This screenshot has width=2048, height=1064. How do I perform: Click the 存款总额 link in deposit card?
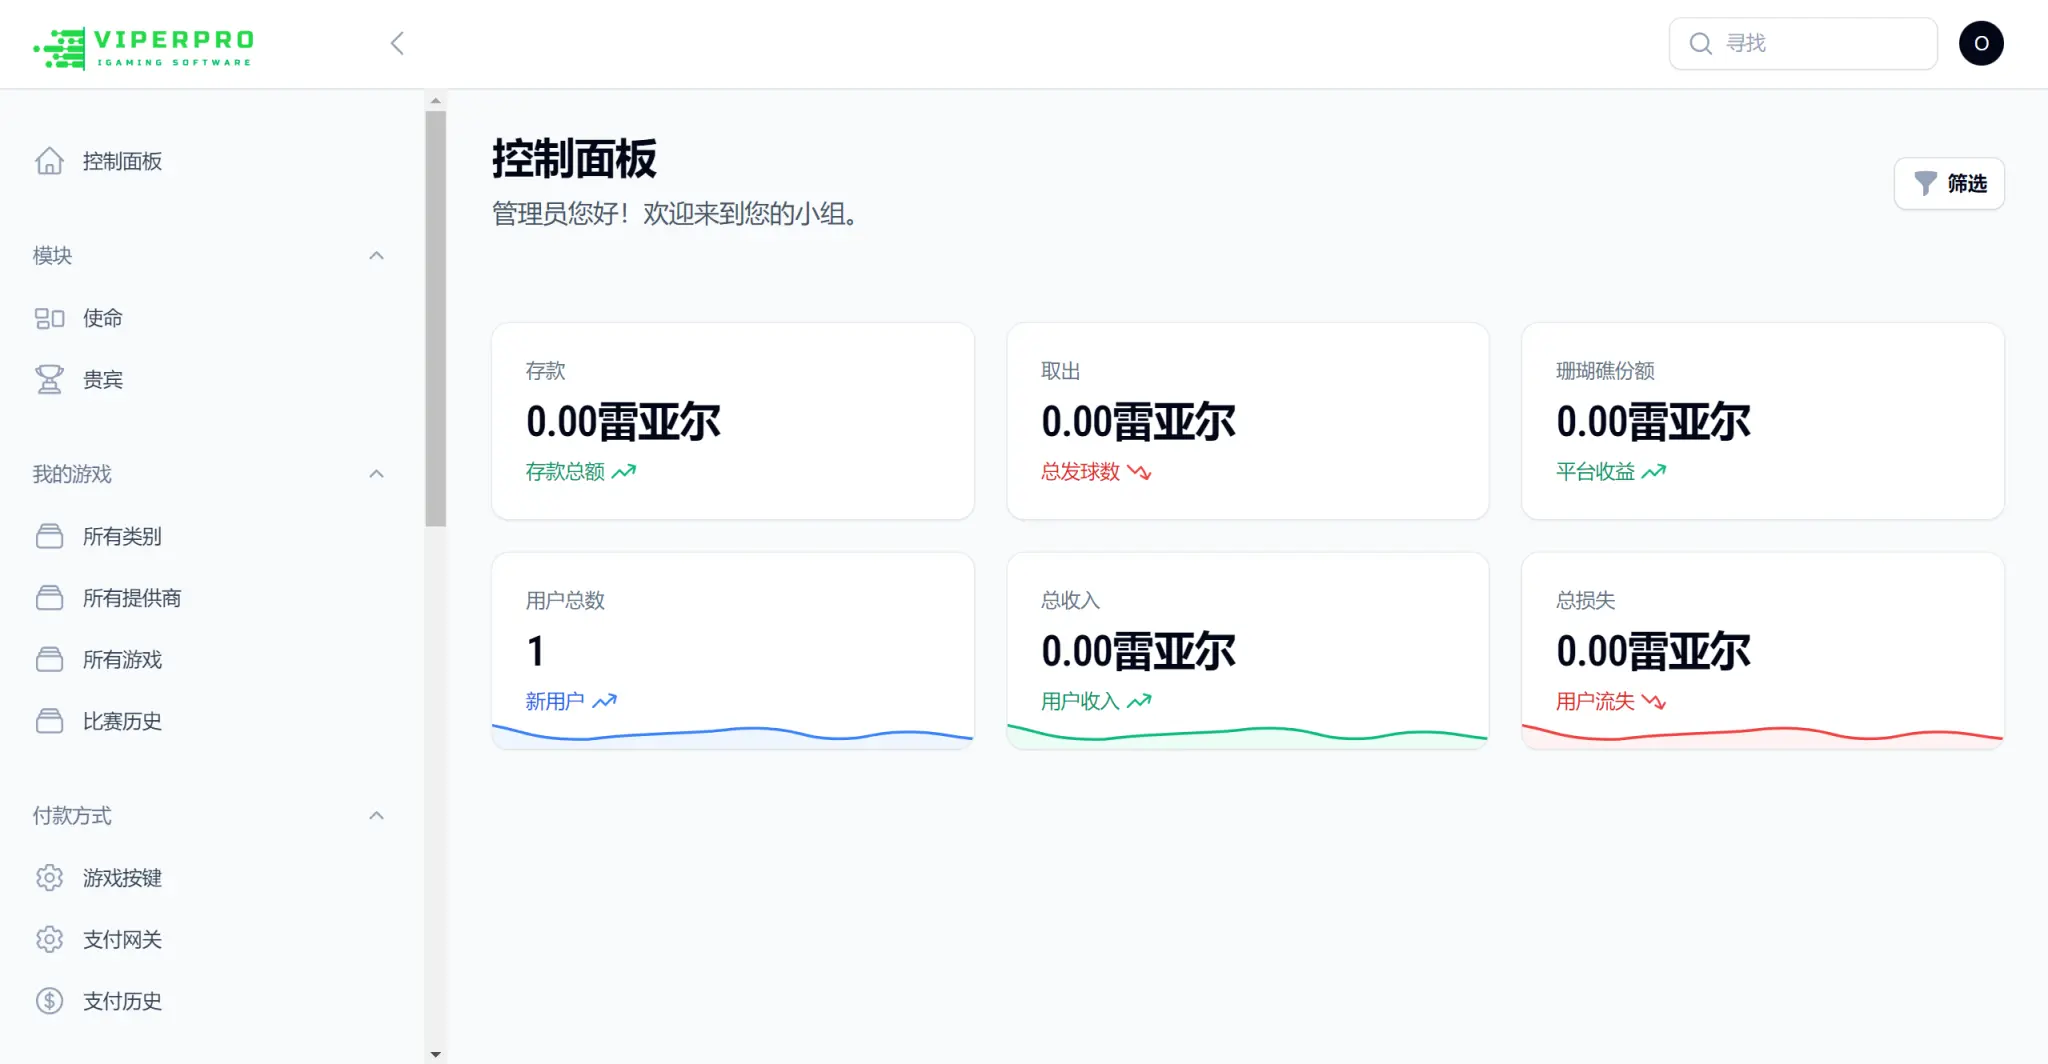[566, 472]
